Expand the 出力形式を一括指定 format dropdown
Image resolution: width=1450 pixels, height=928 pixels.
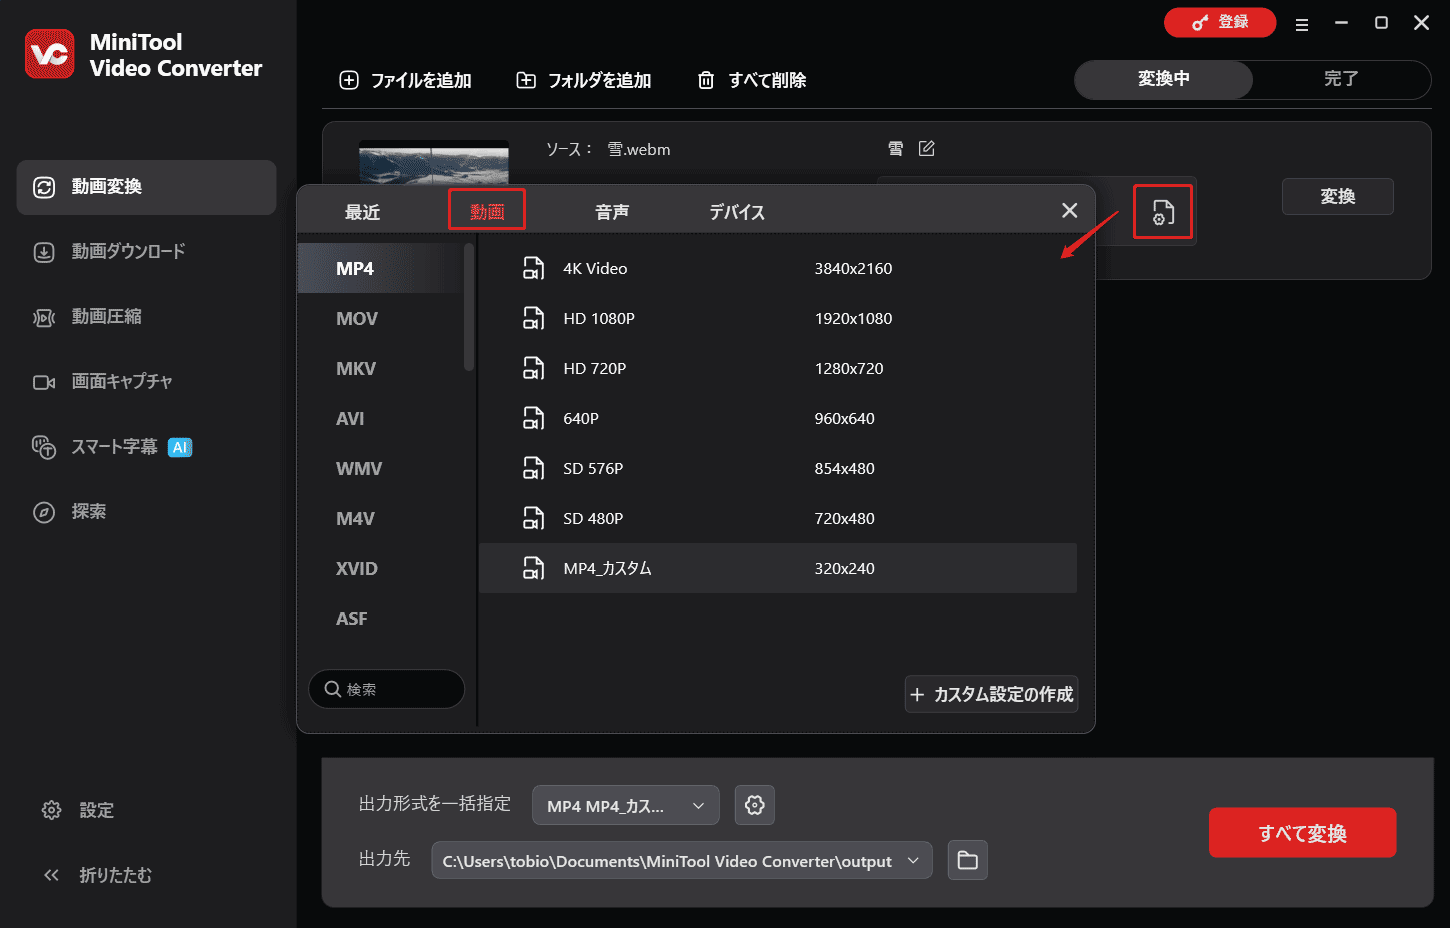click(x=625, y=805)
